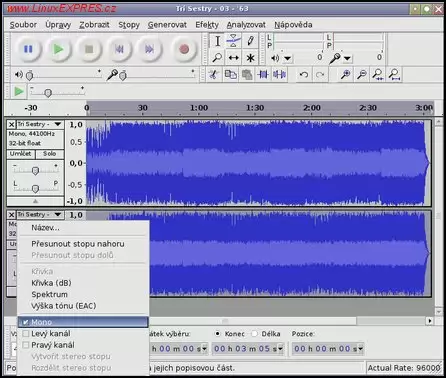This screenshot has height=378, width=446.
Task: Click the 1:30 mark on timeline ruler
Action: click(x=255, y=108)
